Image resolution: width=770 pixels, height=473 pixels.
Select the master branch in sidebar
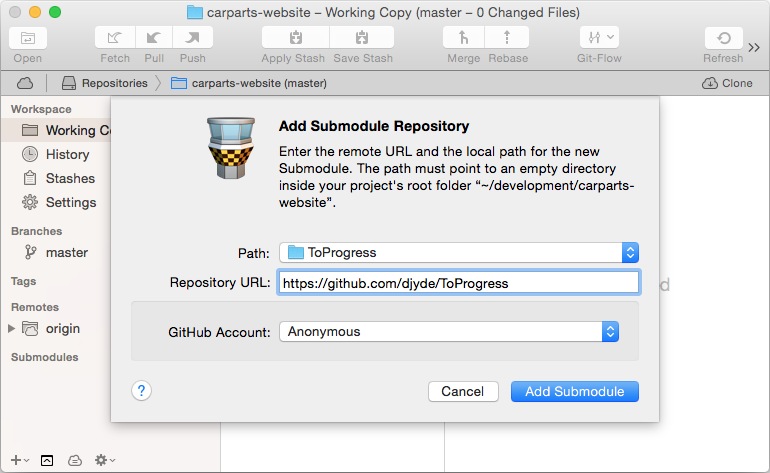pyautogui.click(x=66, y=253)
